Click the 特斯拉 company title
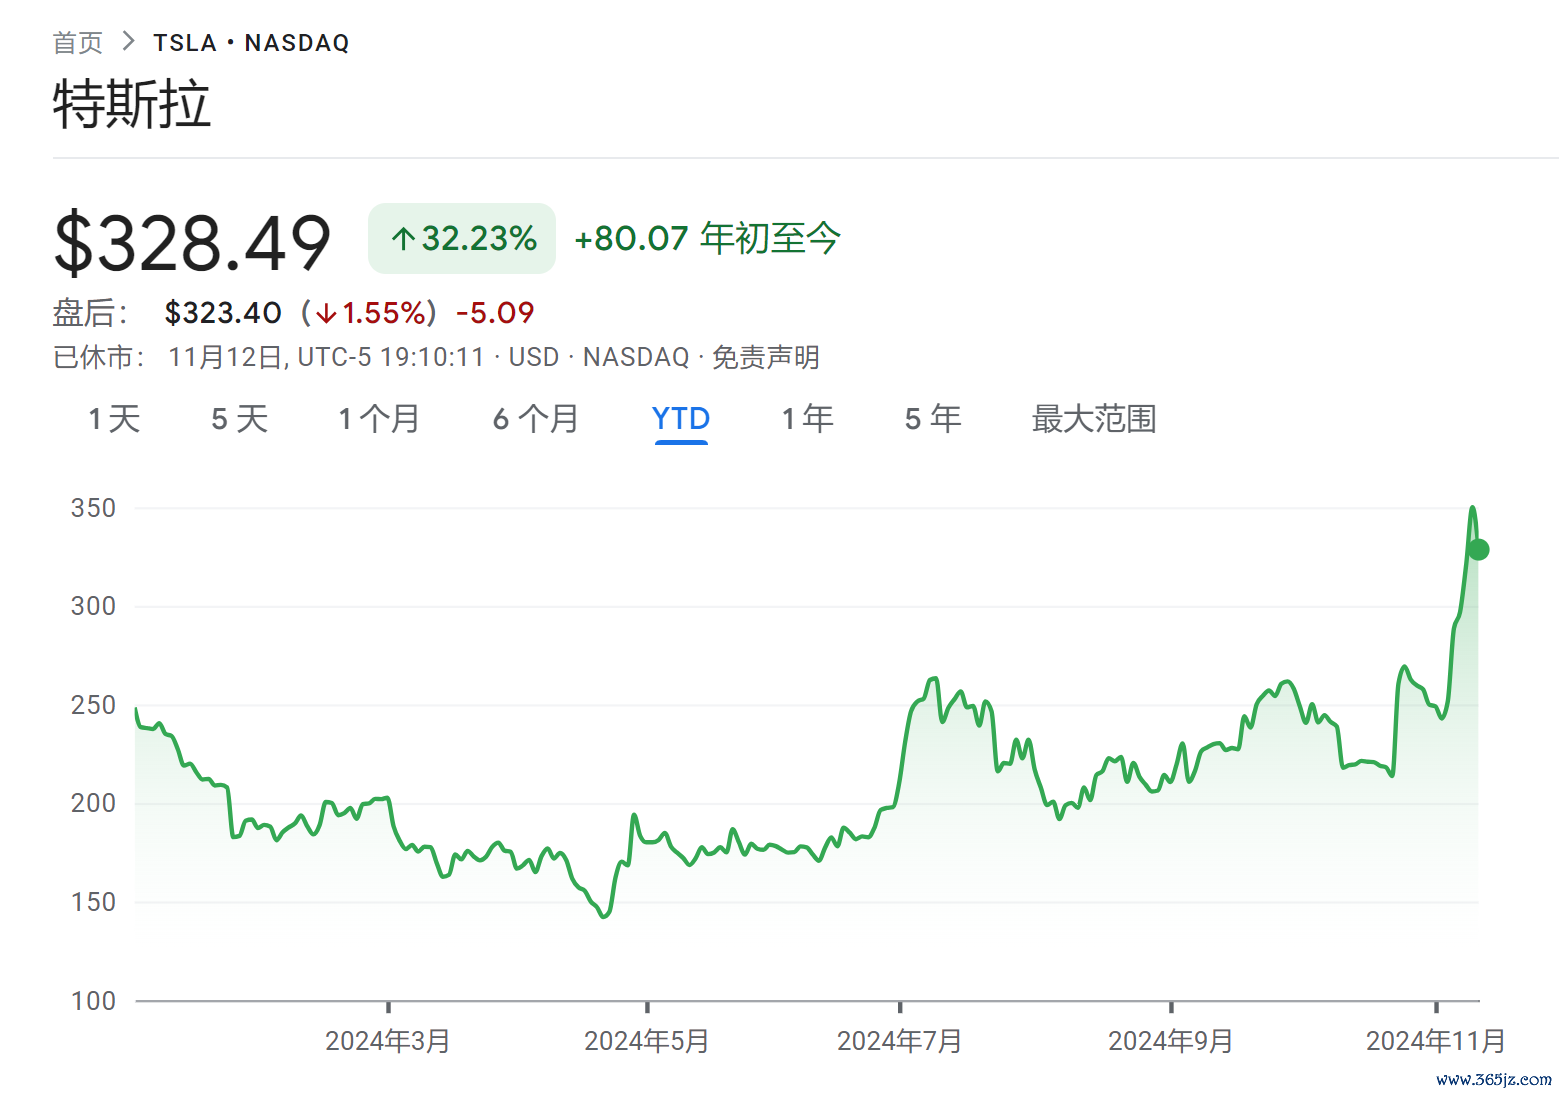This screenshot has width=1559, height=1095. point(132,105)
